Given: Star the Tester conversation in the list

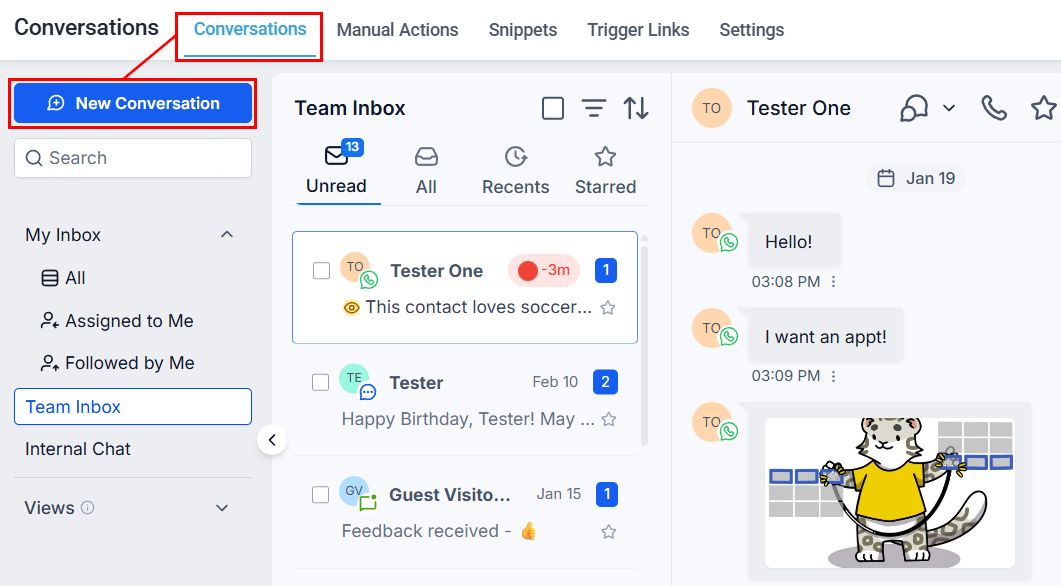Looking at the screenshot, I should click(x=608, y=420).
